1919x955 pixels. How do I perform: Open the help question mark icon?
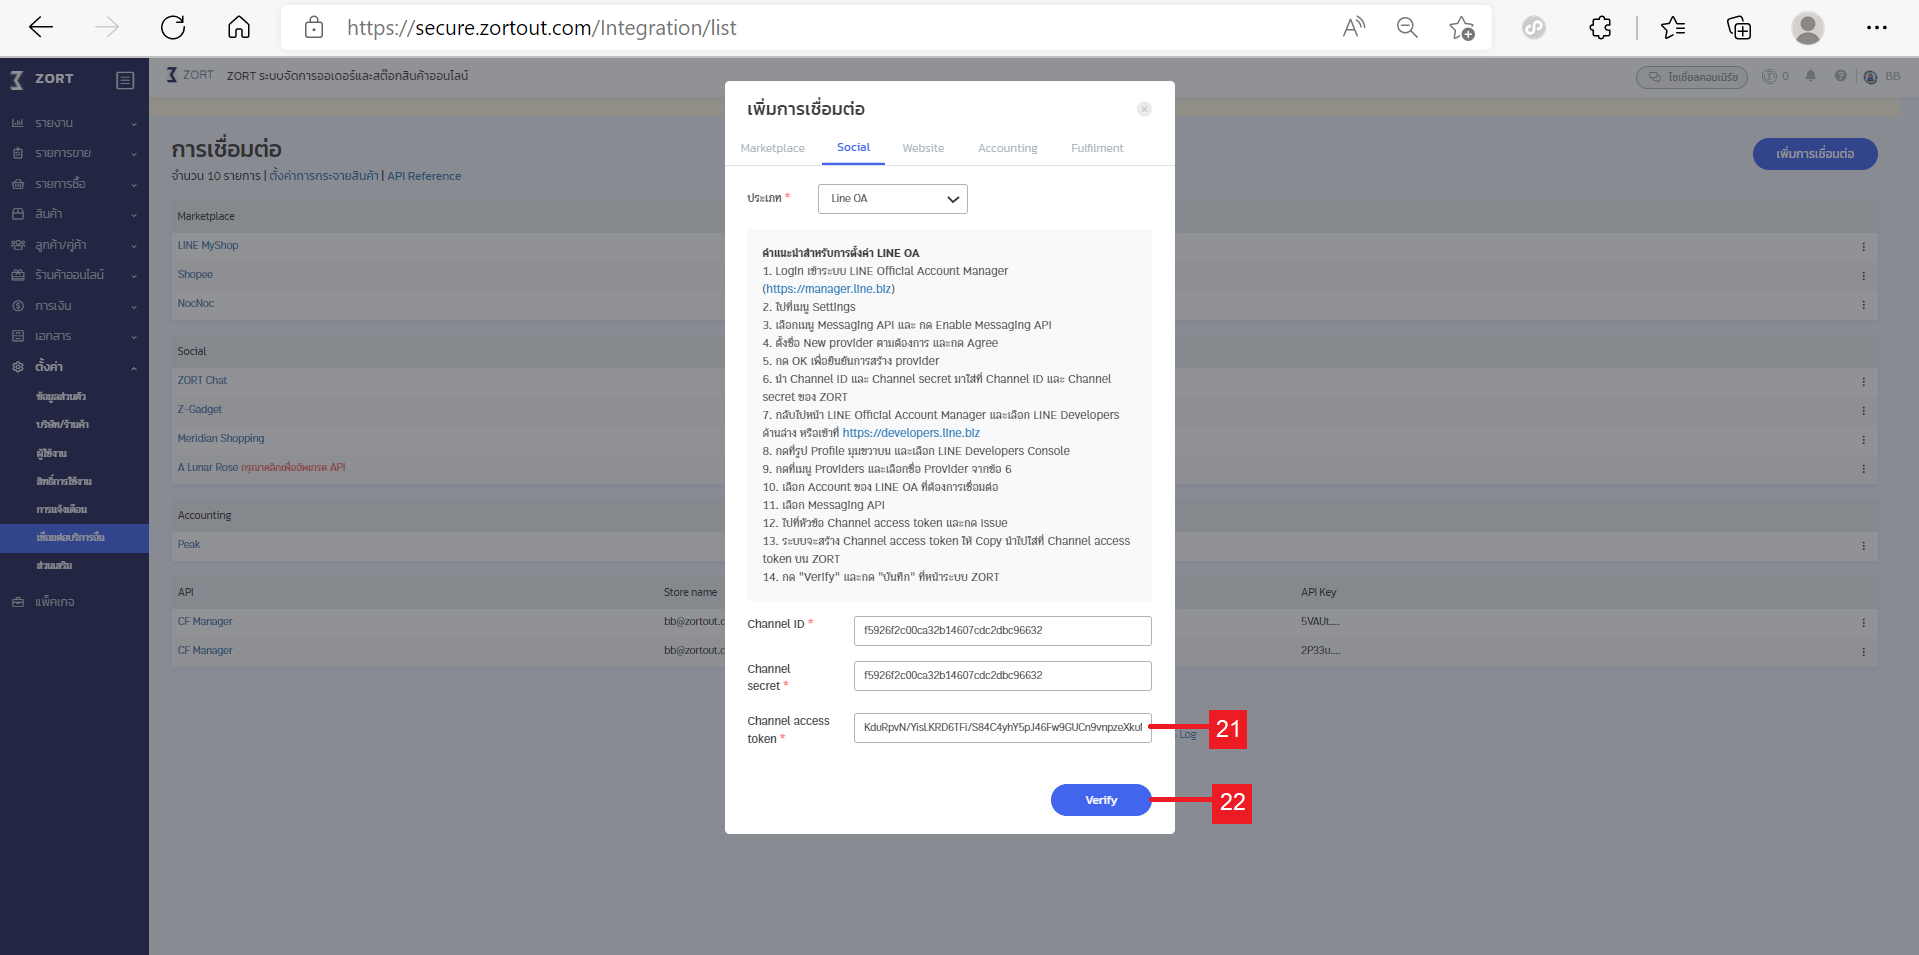click(1841, 76)
